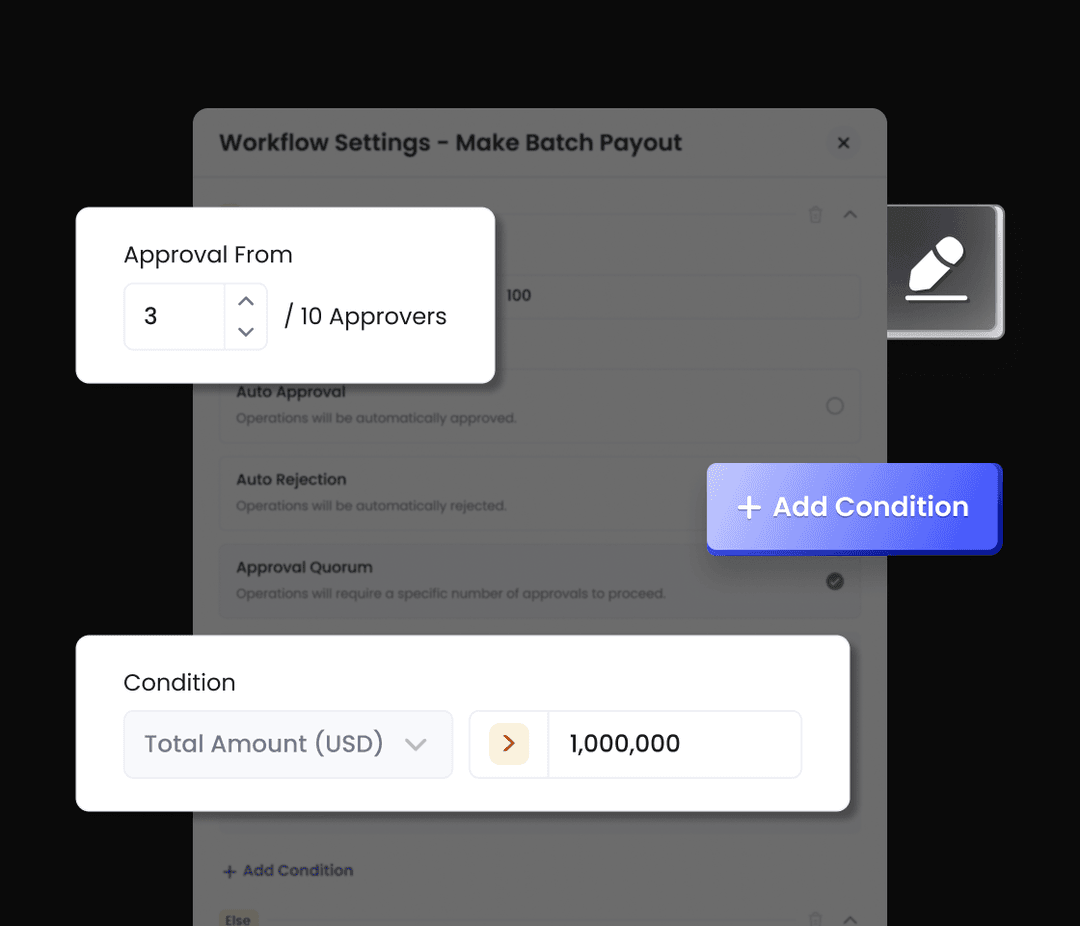Screen dimensions: 1080x926
Task: Click the small Add Condition link
Action: click(288, 871)
